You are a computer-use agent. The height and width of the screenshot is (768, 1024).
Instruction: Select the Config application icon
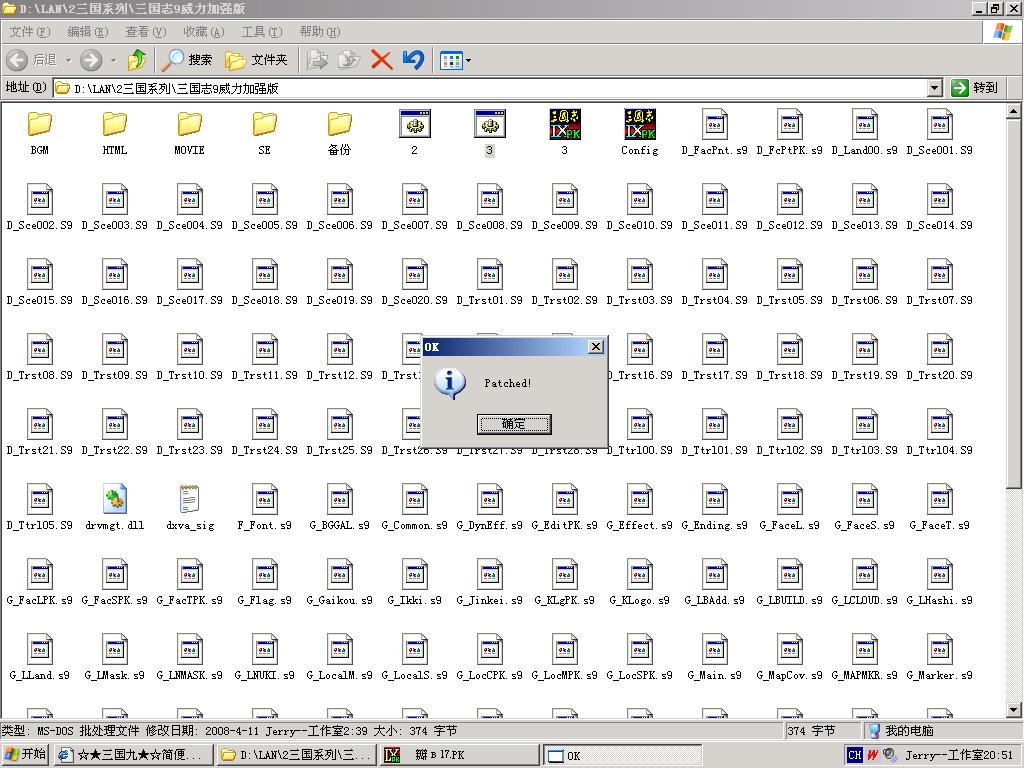(639, 125)
